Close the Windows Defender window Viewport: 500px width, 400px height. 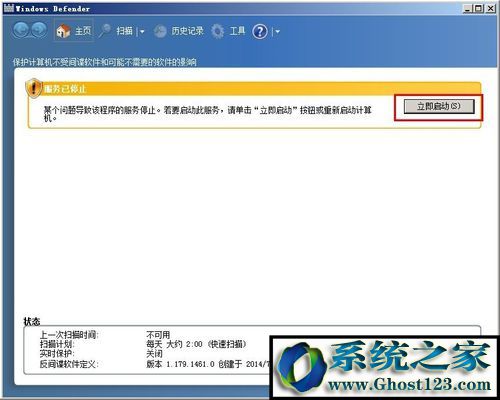coord(490,8)
